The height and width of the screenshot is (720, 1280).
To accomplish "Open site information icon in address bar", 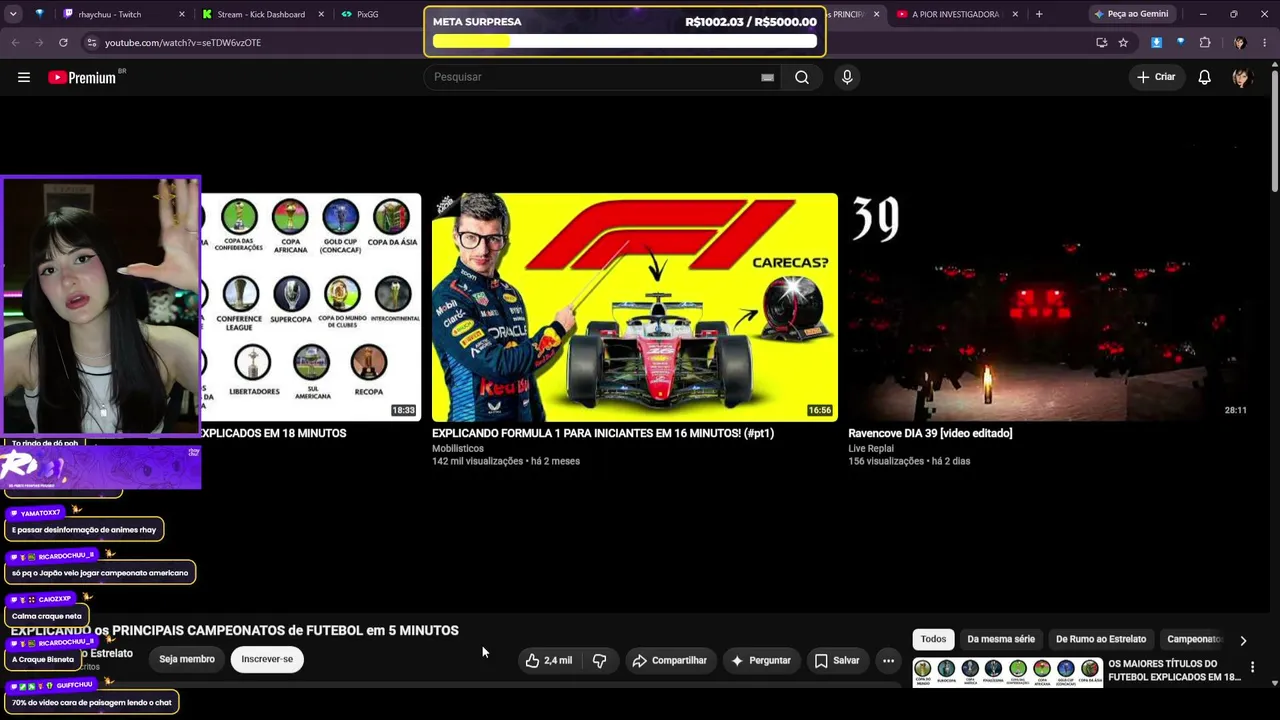I will (x=92, y=43).
